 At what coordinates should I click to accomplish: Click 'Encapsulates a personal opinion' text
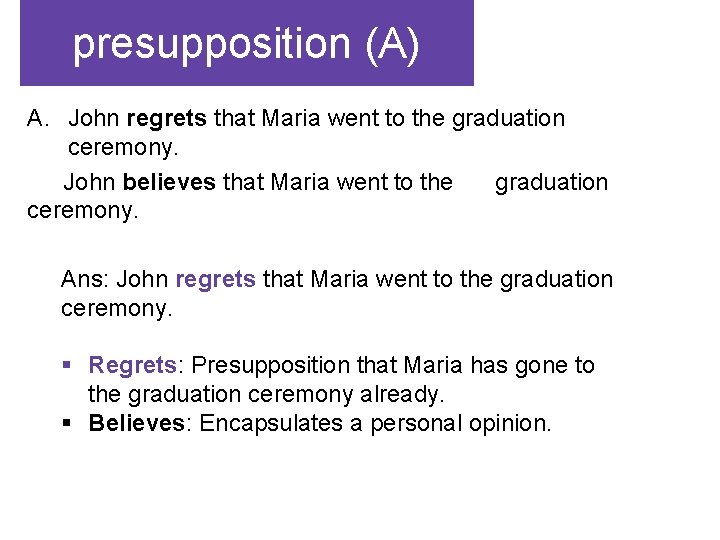click(375, 423)
